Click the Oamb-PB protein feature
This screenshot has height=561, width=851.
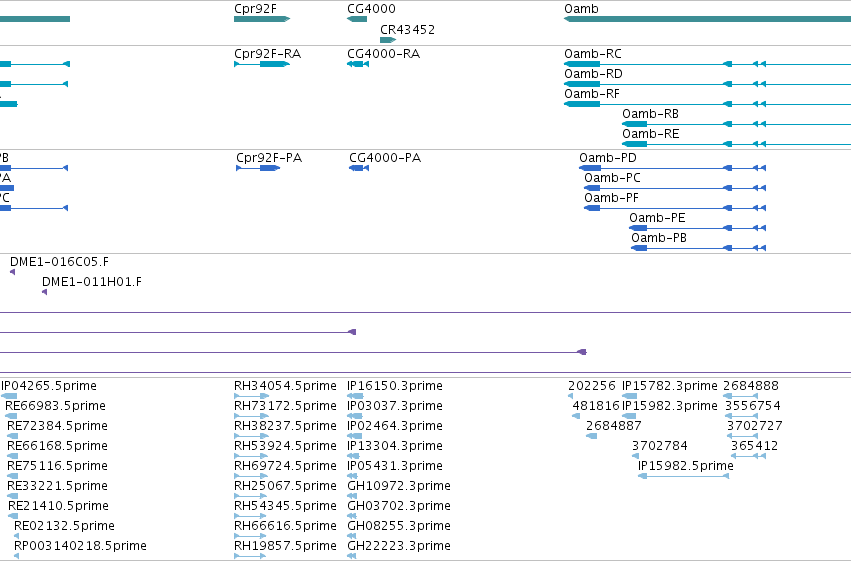click(x=698, y=248)
